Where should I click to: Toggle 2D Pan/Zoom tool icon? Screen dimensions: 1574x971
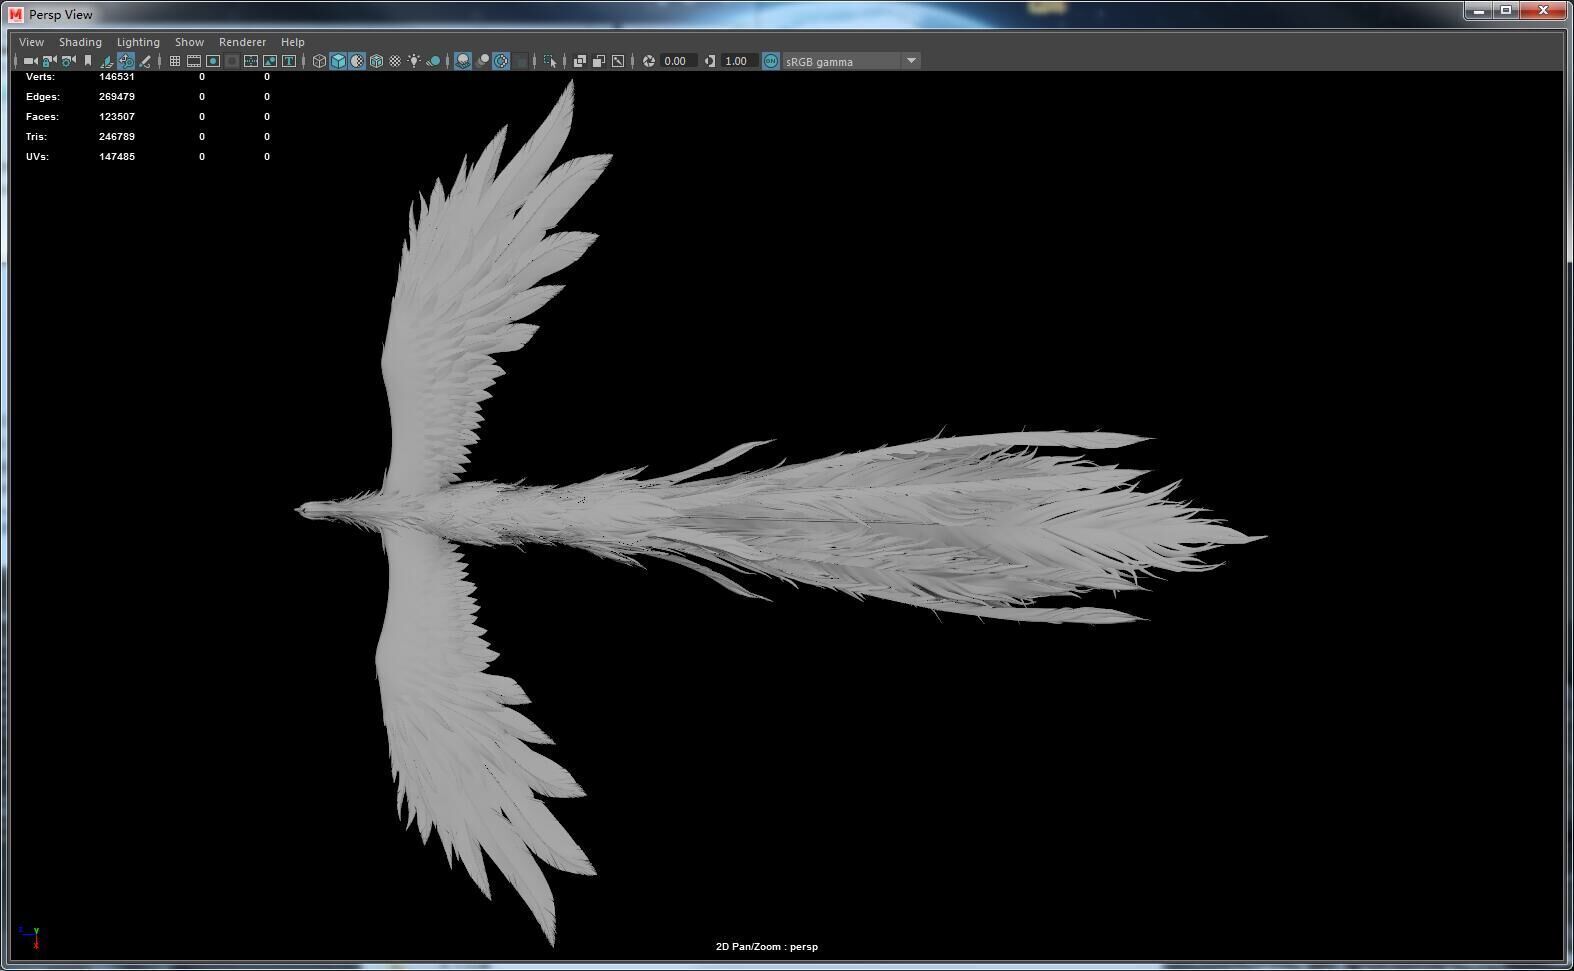(x=125, y=61)
